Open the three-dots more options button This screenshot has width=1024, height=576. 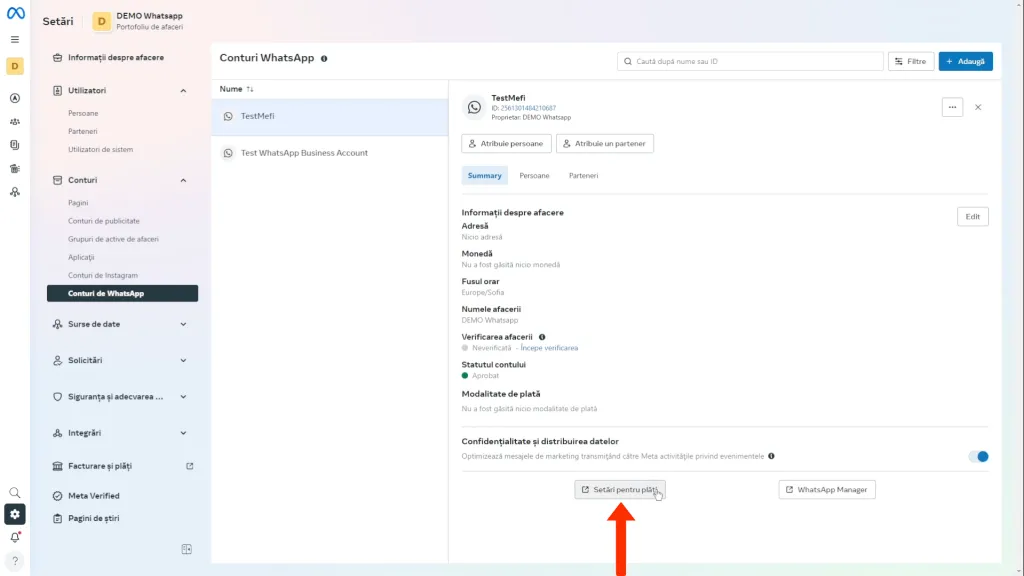click(952, 107)
